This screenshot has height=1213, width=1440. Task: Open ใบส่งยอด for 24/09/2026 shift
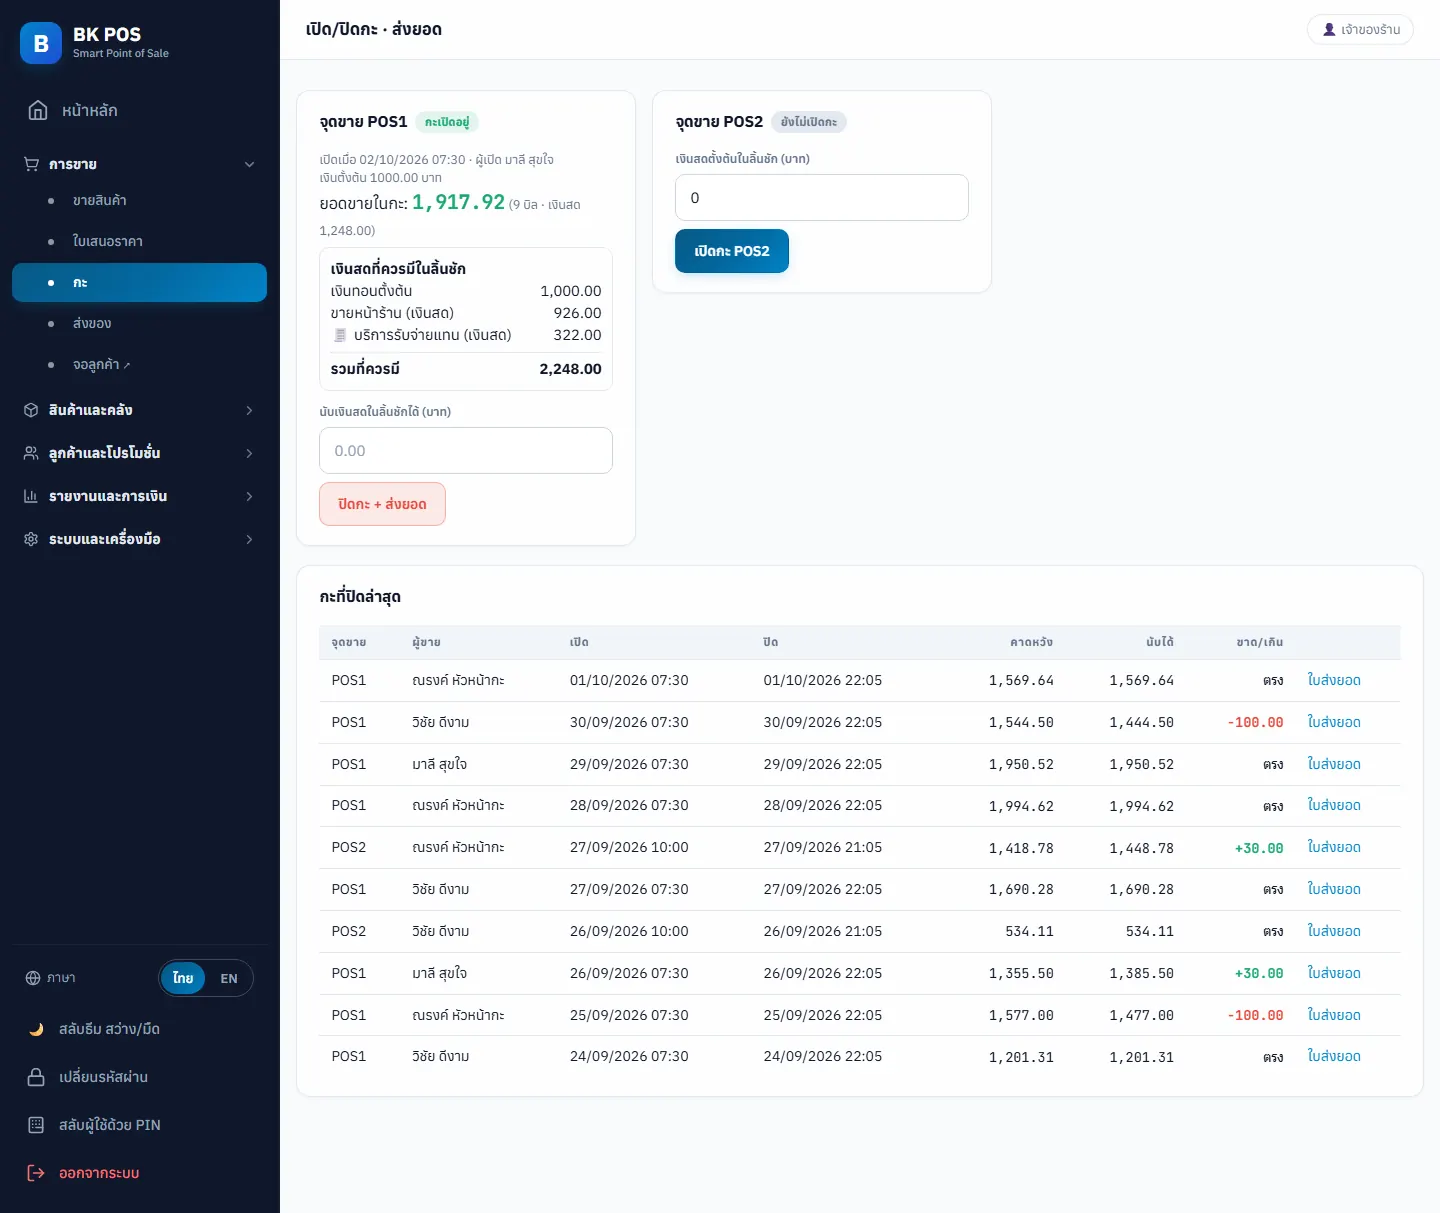click(x=1334, y=1056)
